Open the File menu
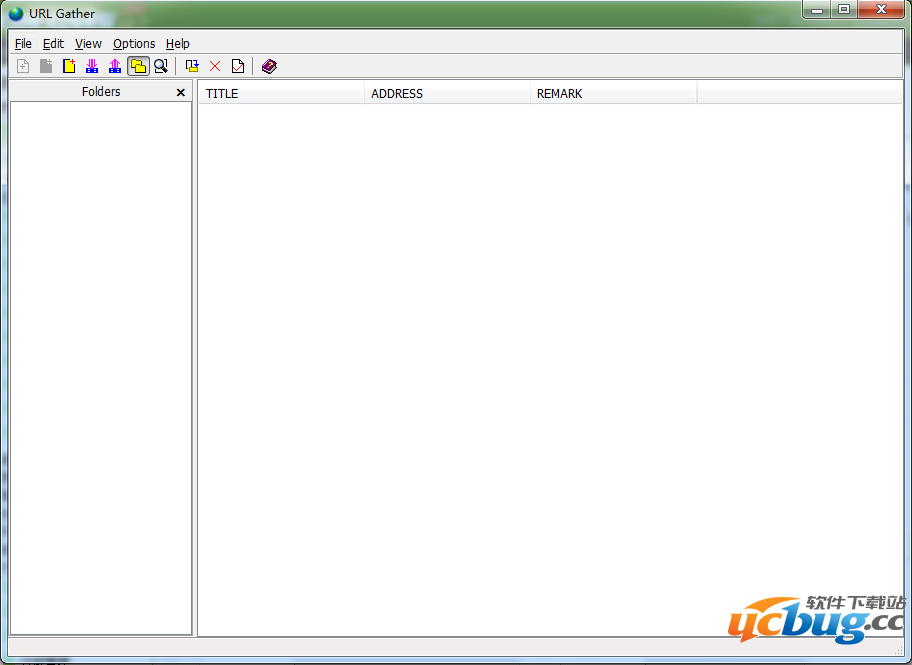 [x=23, y=44]
